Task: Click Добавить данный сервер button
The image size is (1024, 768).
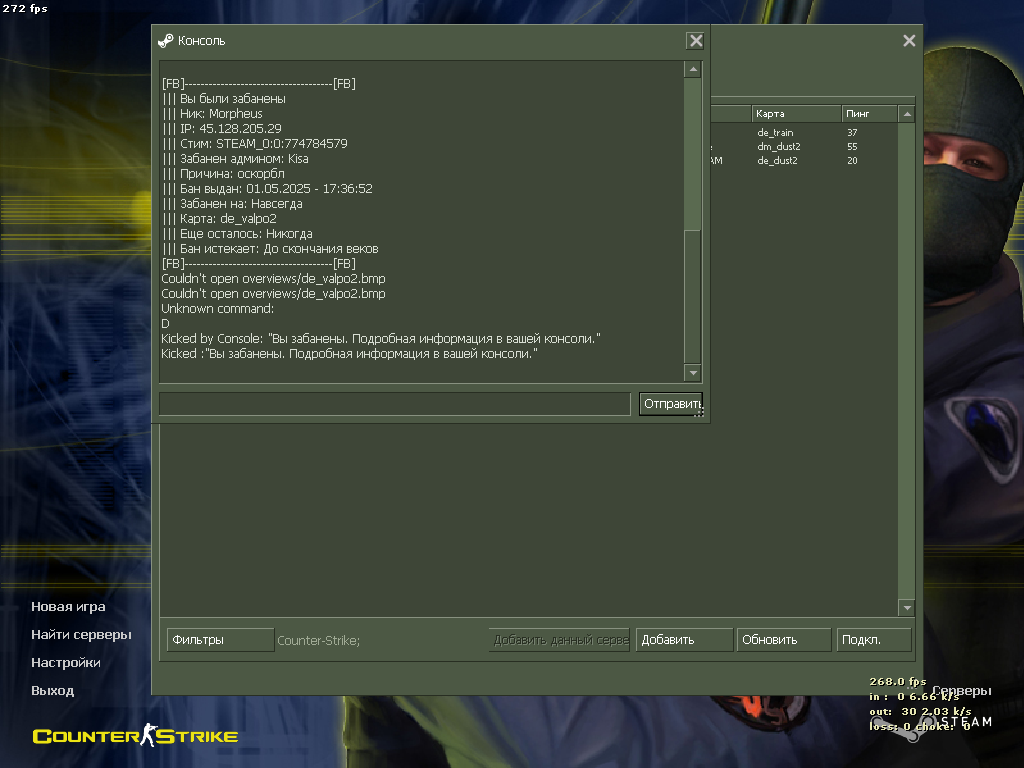Action: click(x=560, y=639)
